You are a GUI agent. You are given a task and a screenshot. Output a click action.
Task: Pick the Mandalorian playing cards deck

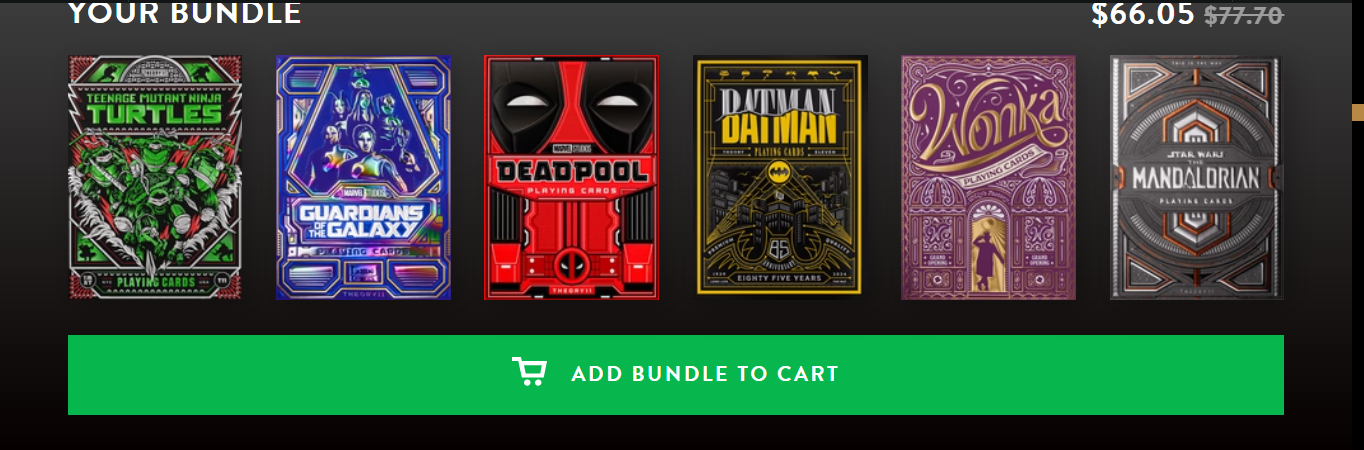point(1197,177)
